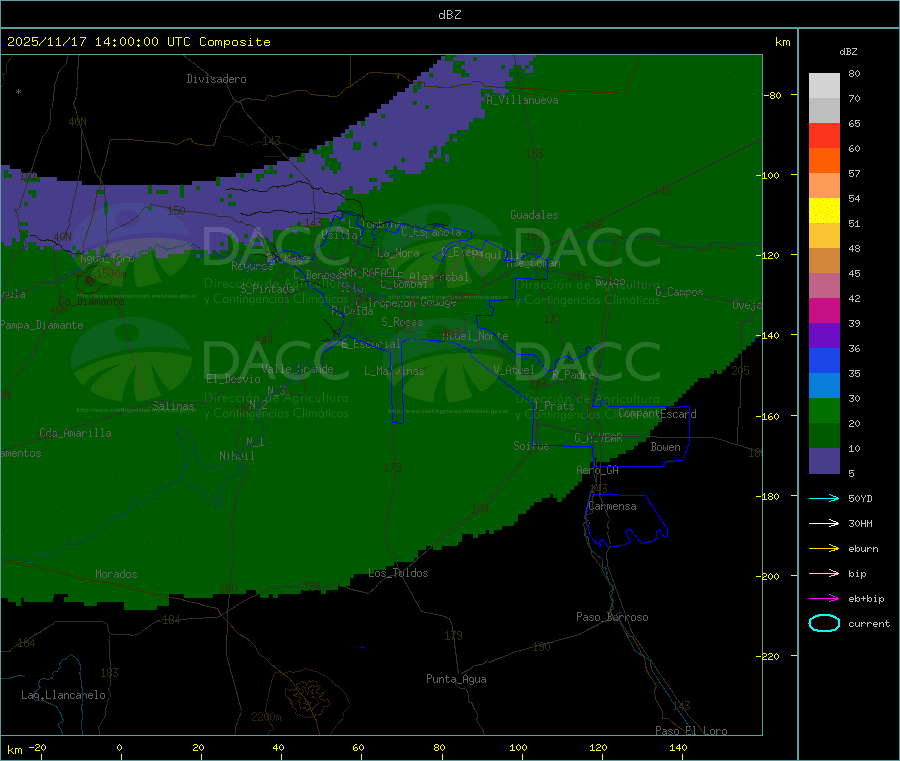Screen dimensions: 900x761
Task: Click the 'Nihuil' map label
Action: [x=237, y=456]
